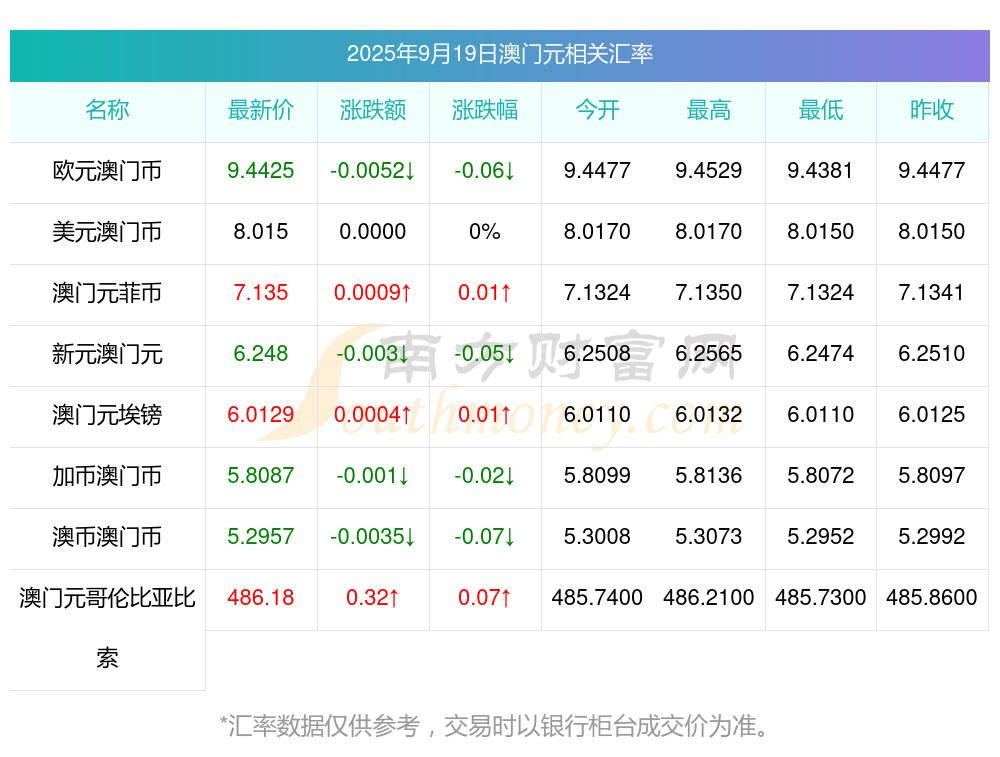This screenshot has width=1000, height=757.
Task: Click the 美元澳门币 row name
Action: (107, 232)
